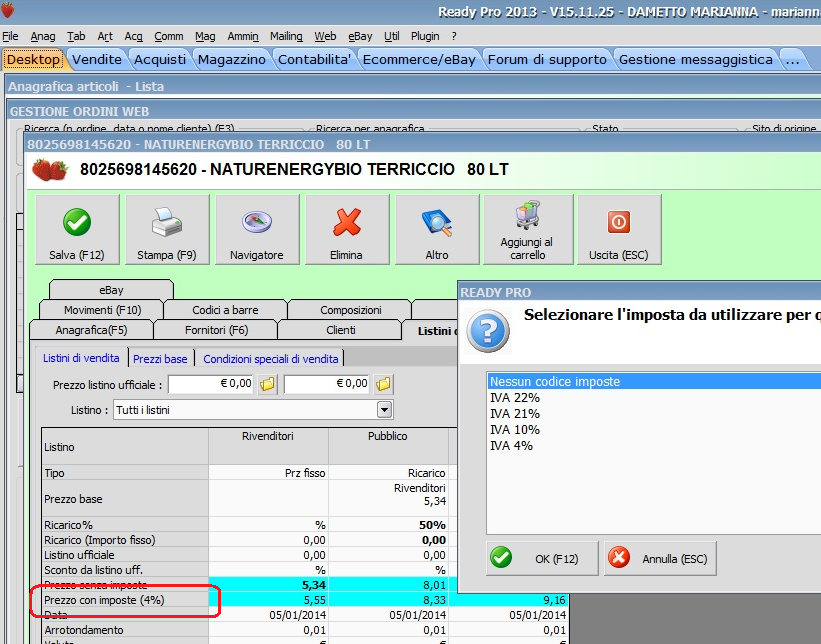This screenshot has width=821, height=644.
Task: Click the Uscita (ESC) exit button
Action: (x=619, y=229)
